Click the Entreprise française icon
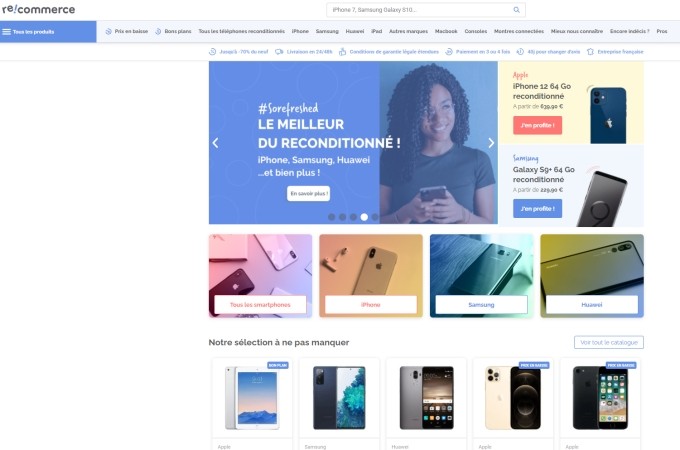The width and height of the screenshot is (680, 450). coord(590,52)
